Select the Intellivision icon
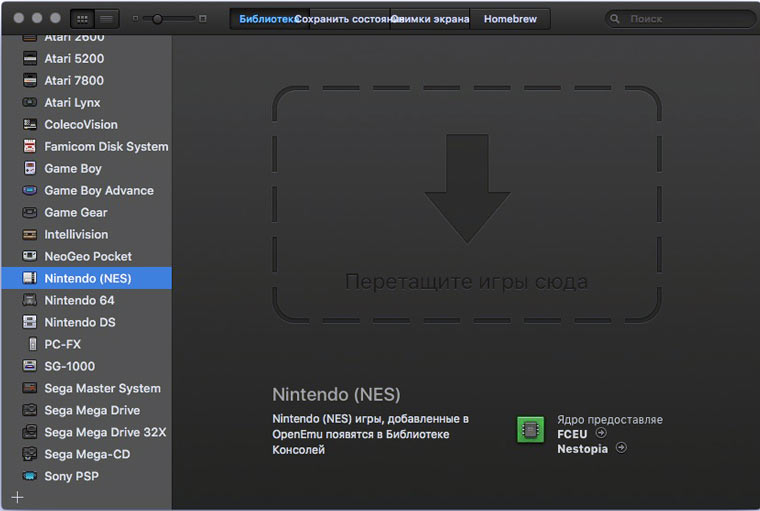Screen dimensions: 760x511 tap(30, 235)
